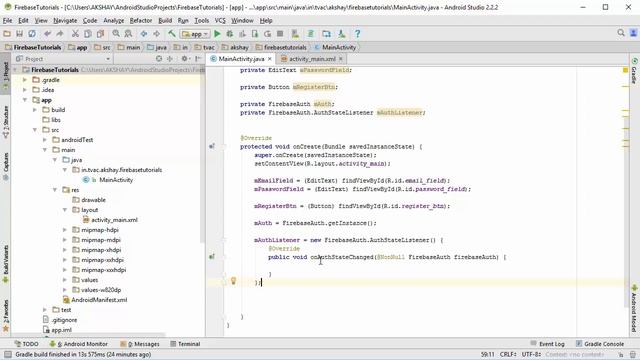Image resolution: width=640 pixels, height=360 pixels.
Task: Click the Undo arrow icon
Action: point(47,34)
